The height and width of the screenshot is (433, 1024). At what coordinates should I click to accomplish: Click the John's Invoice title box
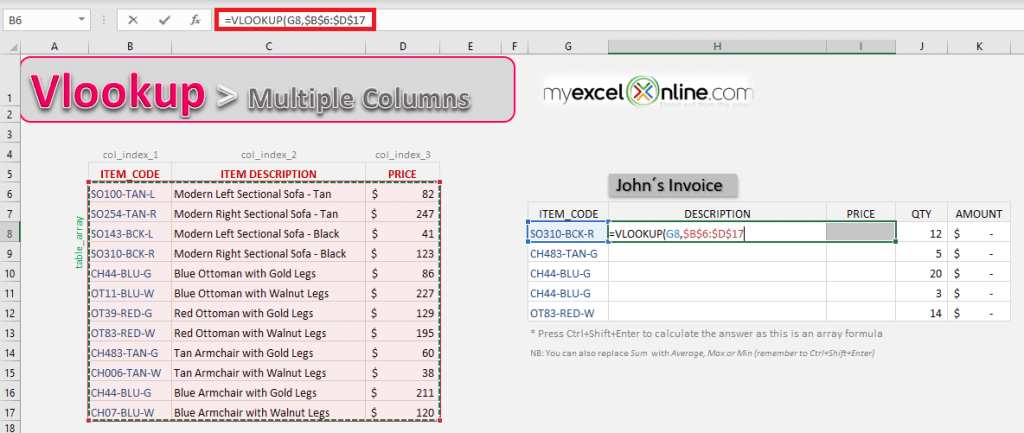671,184
